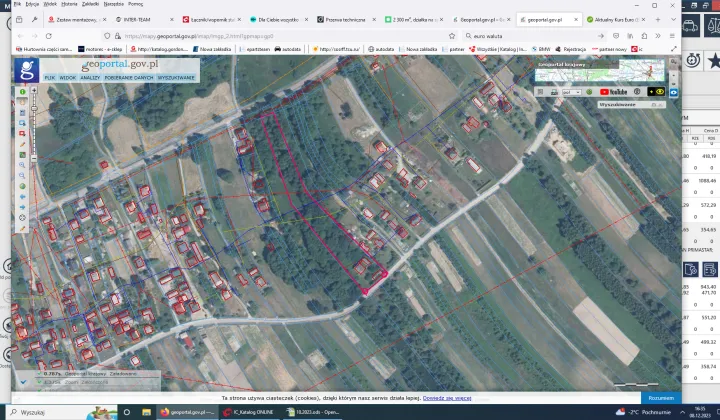This screenshot has height=420, width=720.
Task: Bookmark this page with star icon
Action: [452, 36]
